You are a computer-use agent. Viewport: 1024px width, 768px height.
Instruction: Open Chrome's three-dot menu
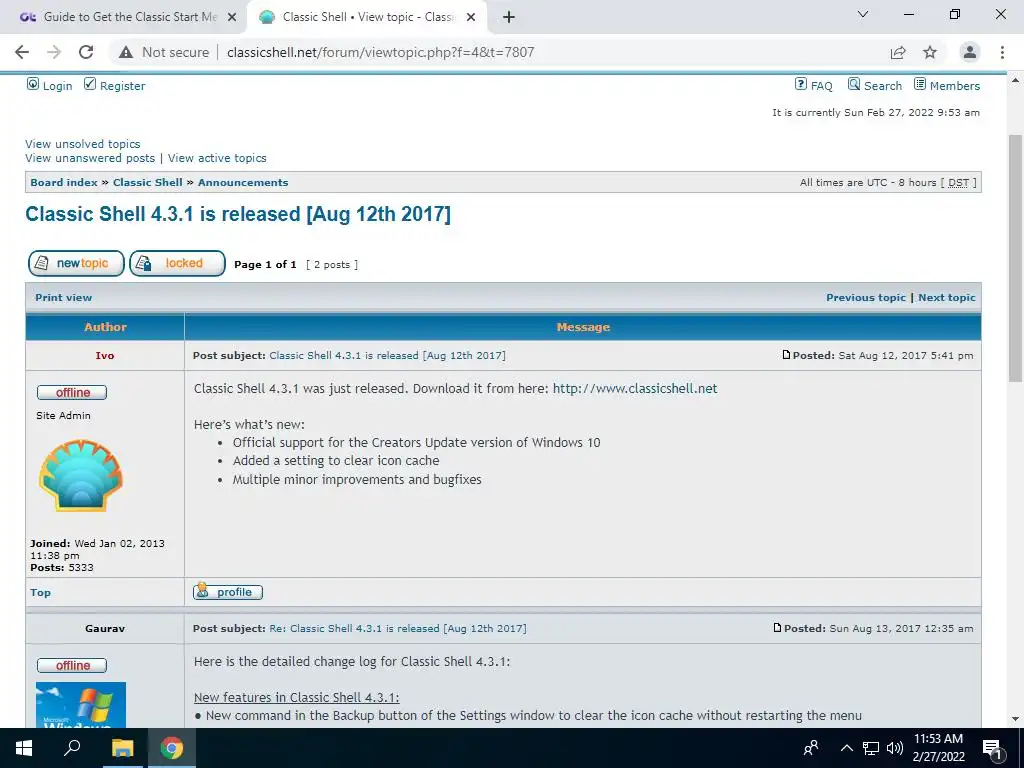(1002, 52)
